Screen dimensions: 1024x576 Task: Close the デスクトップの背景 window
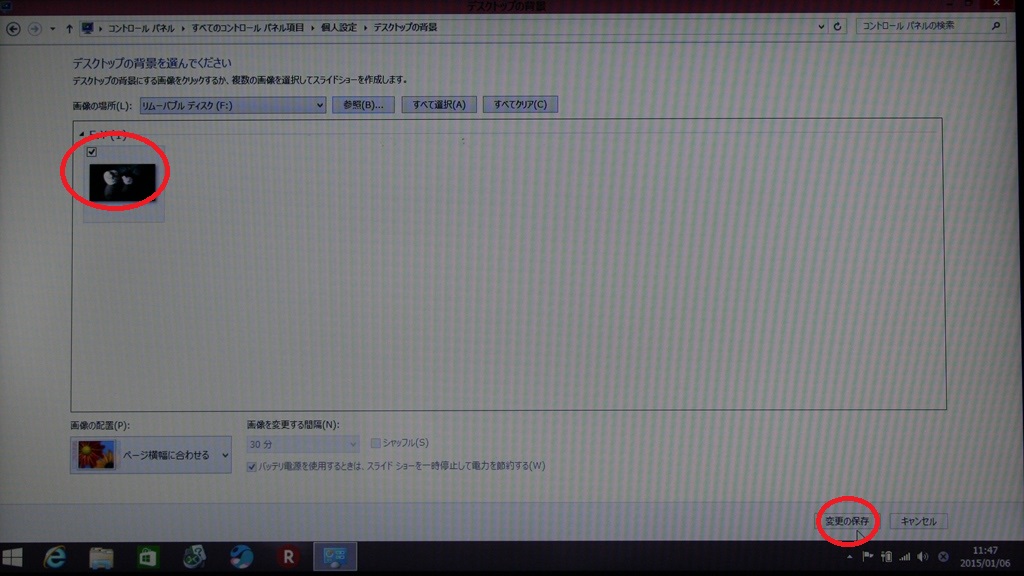click(x=997, y=4)
